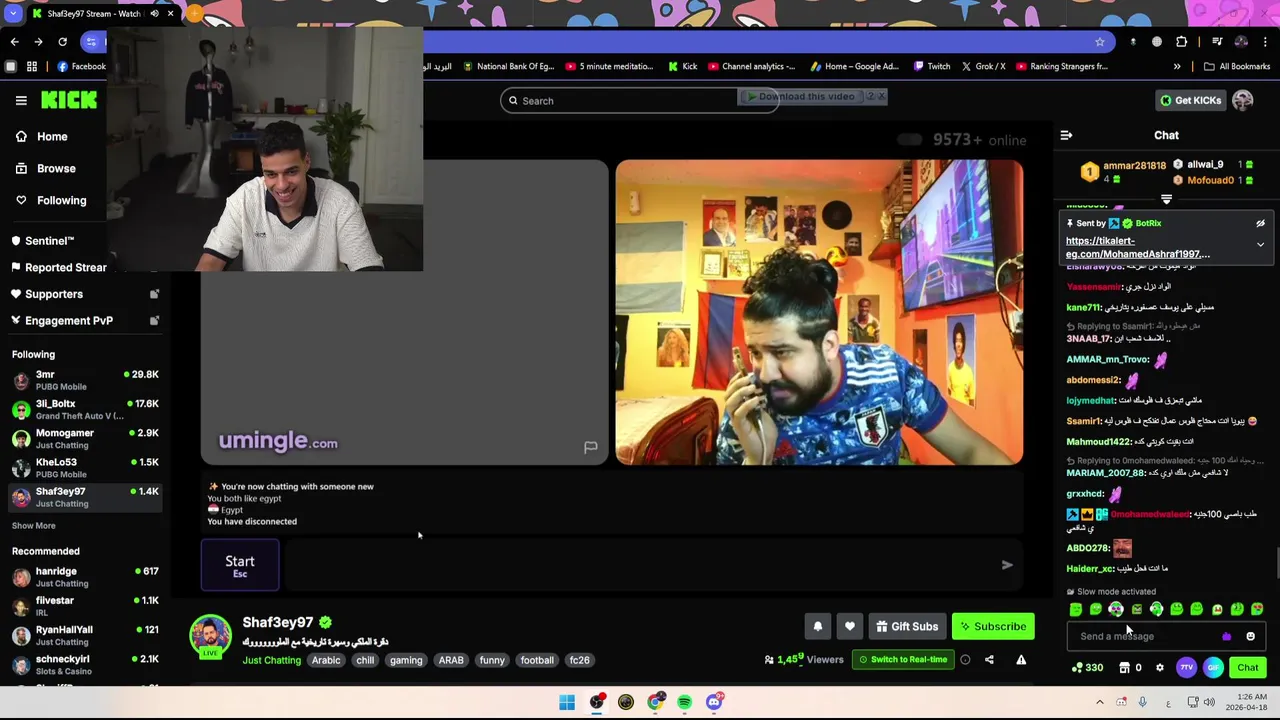This screenshot has height=720, width=1280.
Task: Open 3li_Boltx followed channel
Action: 85,409
